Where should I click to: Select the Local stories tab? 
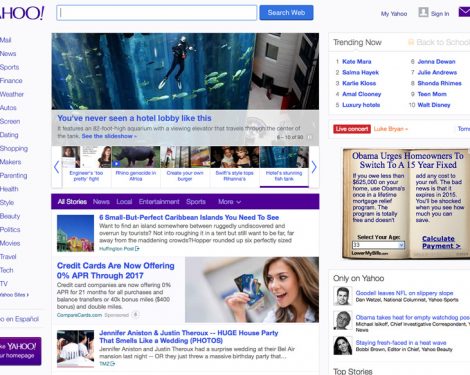124,202
